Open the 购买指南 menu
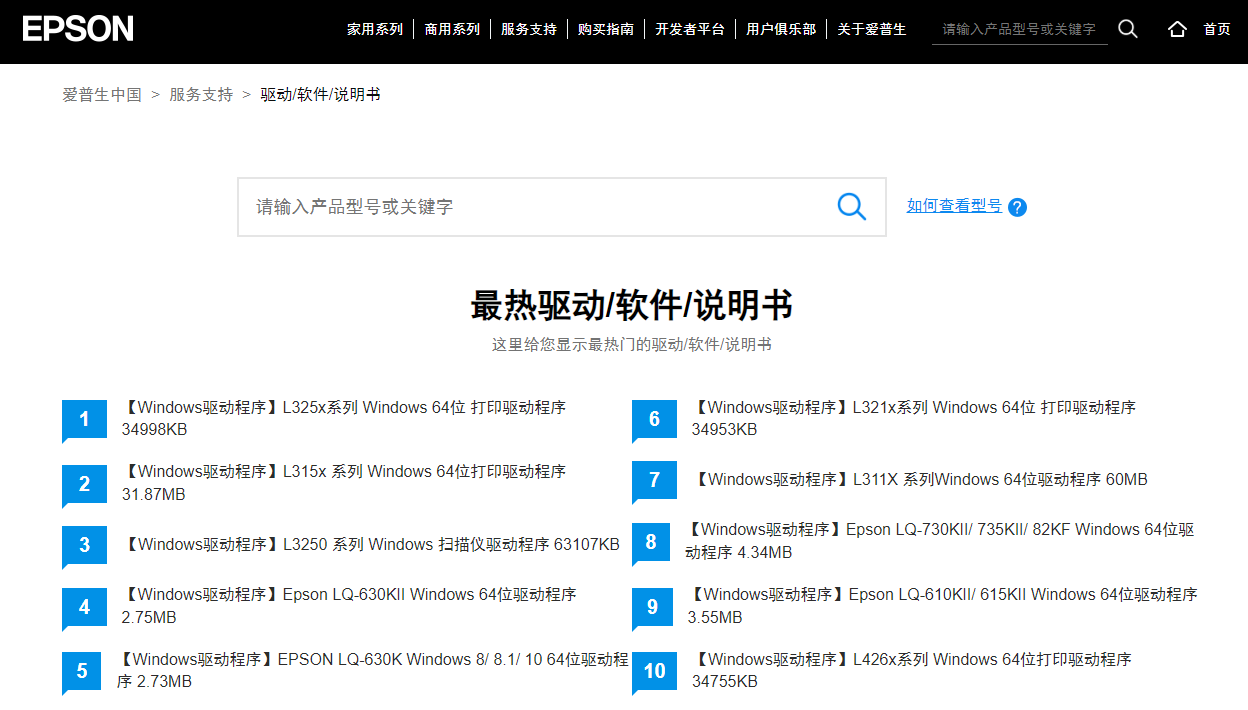The width and height of the screenshot is (1248, 710). pyautogui.click(x=606, y=29)
